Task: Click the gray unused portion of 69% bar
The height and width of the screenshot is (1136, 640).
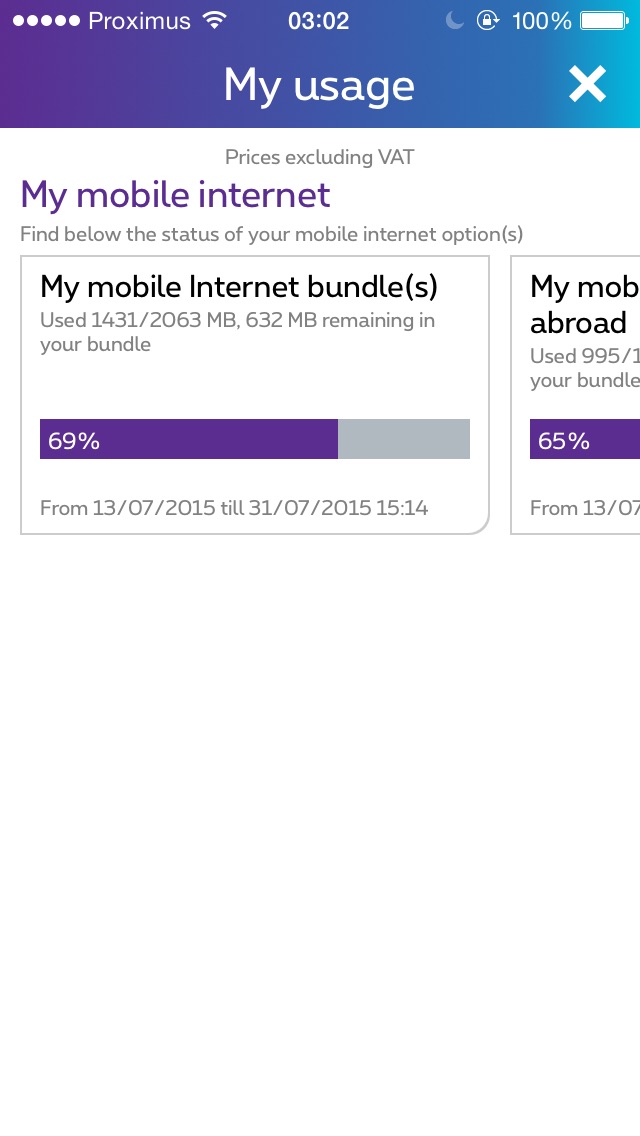Action: (404, 439)
